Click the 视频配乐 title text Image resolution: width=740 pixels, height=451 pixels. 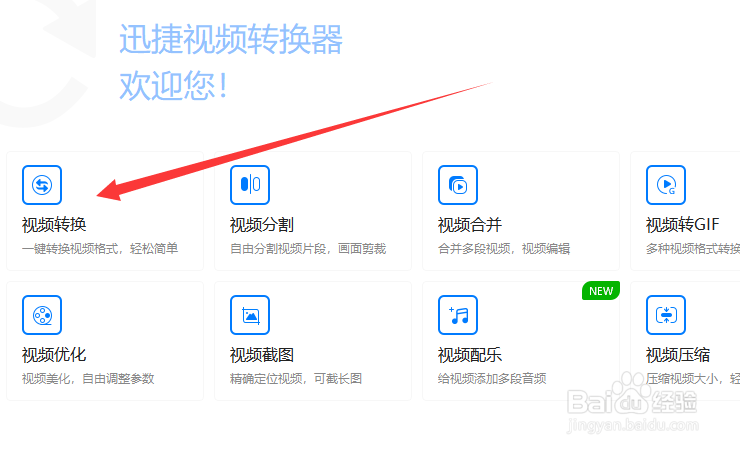[x=470, y=355]
